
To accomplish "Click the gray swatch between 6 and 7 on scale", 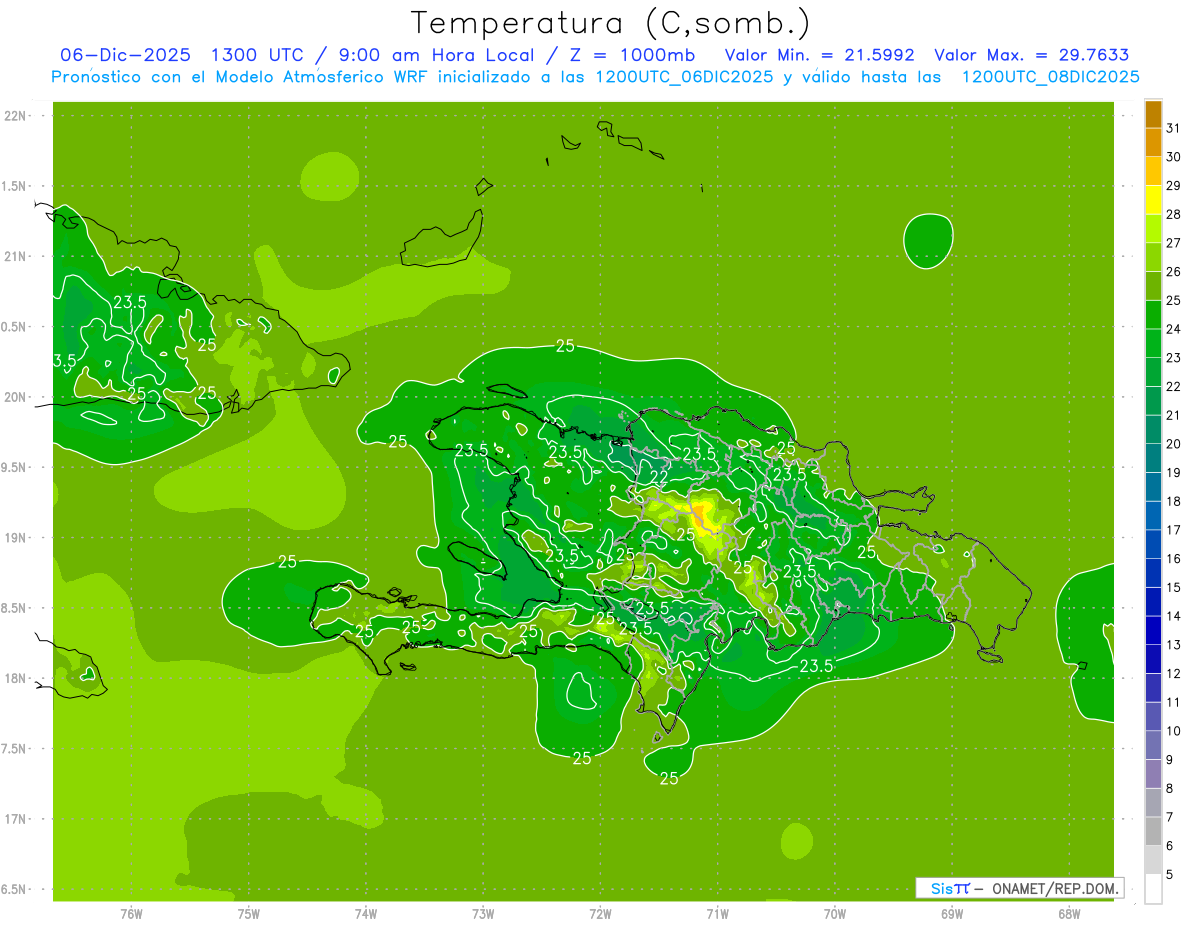I will coord(1153,831).
